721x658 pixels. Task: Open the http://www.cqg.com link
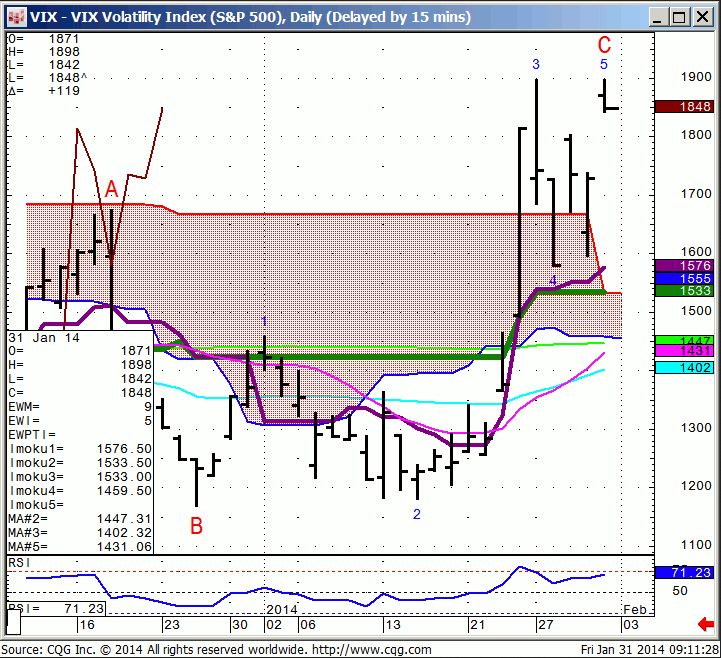coord(372,650)
